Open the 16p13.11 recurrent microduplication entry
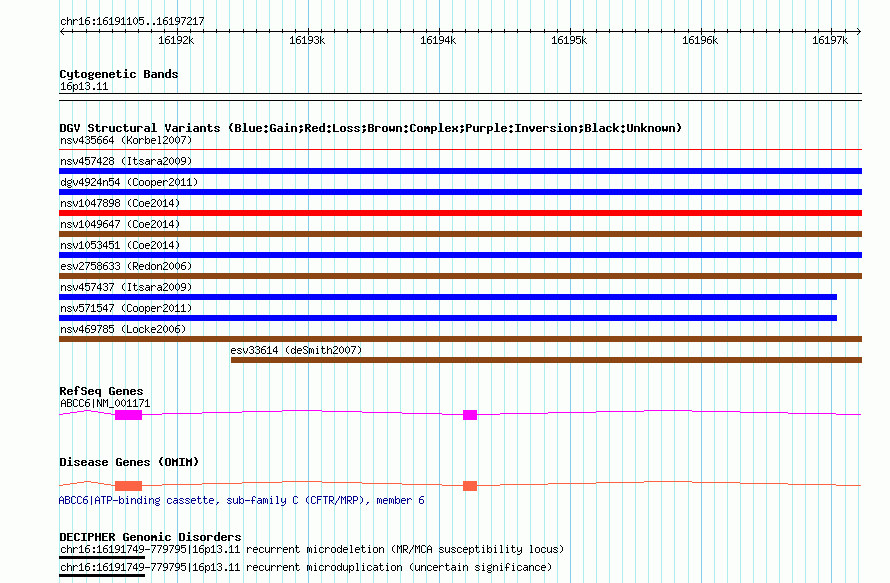 pos(306,567)
